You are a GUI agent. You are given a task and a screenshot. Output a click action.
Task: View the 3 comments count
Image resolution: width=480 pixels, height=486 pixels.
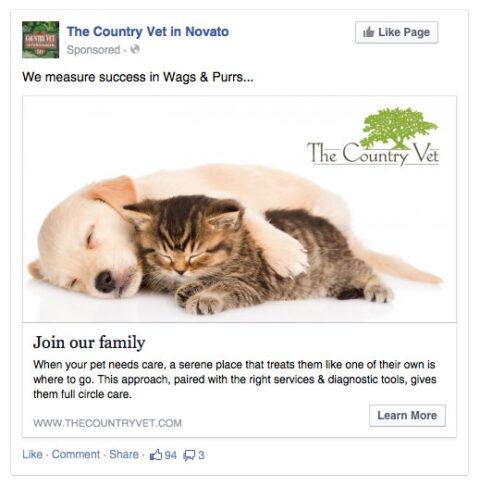pyautogui.click(x=201, y=455)
